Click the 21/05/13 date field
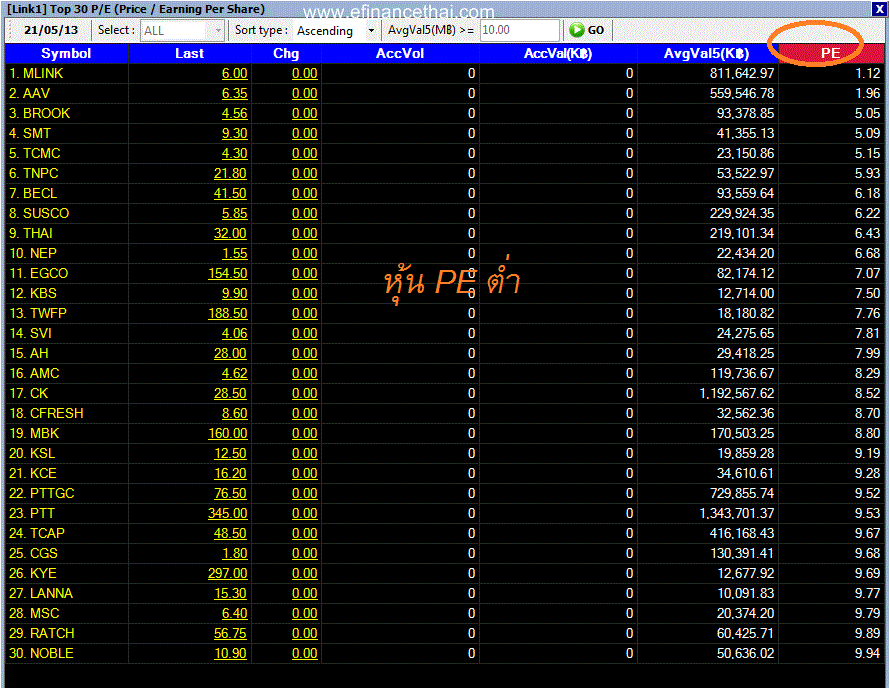This screenshot has height=688, width=890. pyautogui.click(x=51, y=30)
